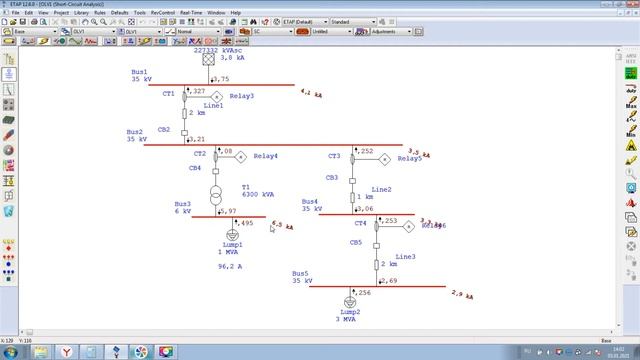
Task: Select the Relay3 element on diagram
Action: (217, 97)
